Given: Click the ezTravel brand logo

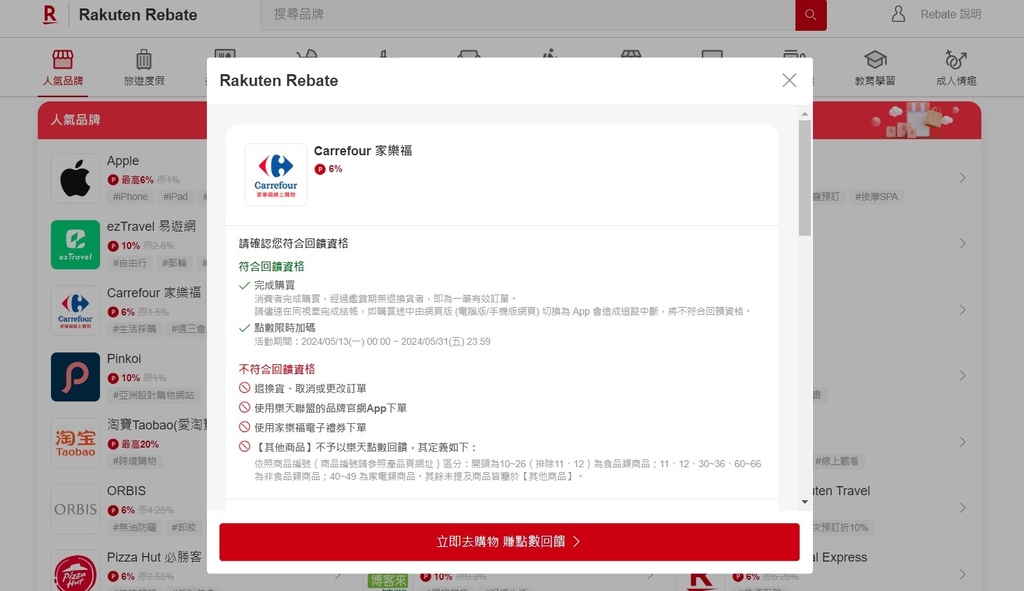Looking at the screenshot, I should click(75, 244).
